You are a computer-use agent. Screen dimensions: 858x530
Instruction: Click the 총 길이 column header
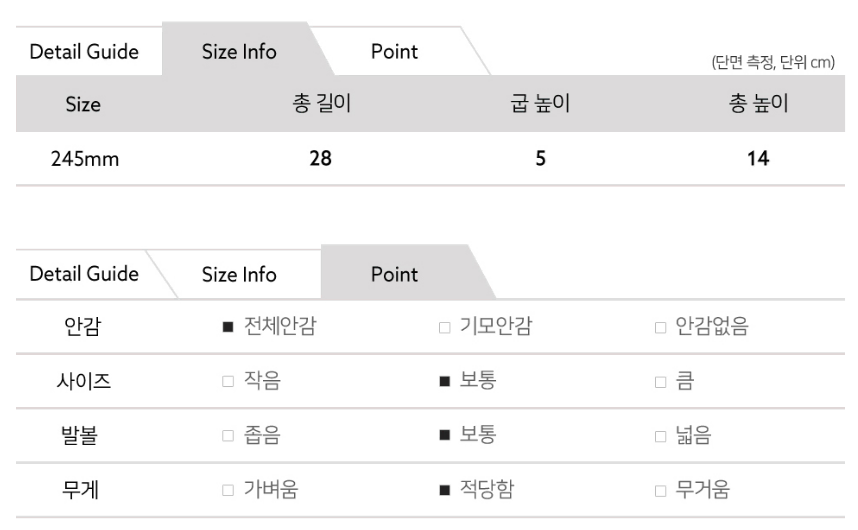click(x=320, y=104)
